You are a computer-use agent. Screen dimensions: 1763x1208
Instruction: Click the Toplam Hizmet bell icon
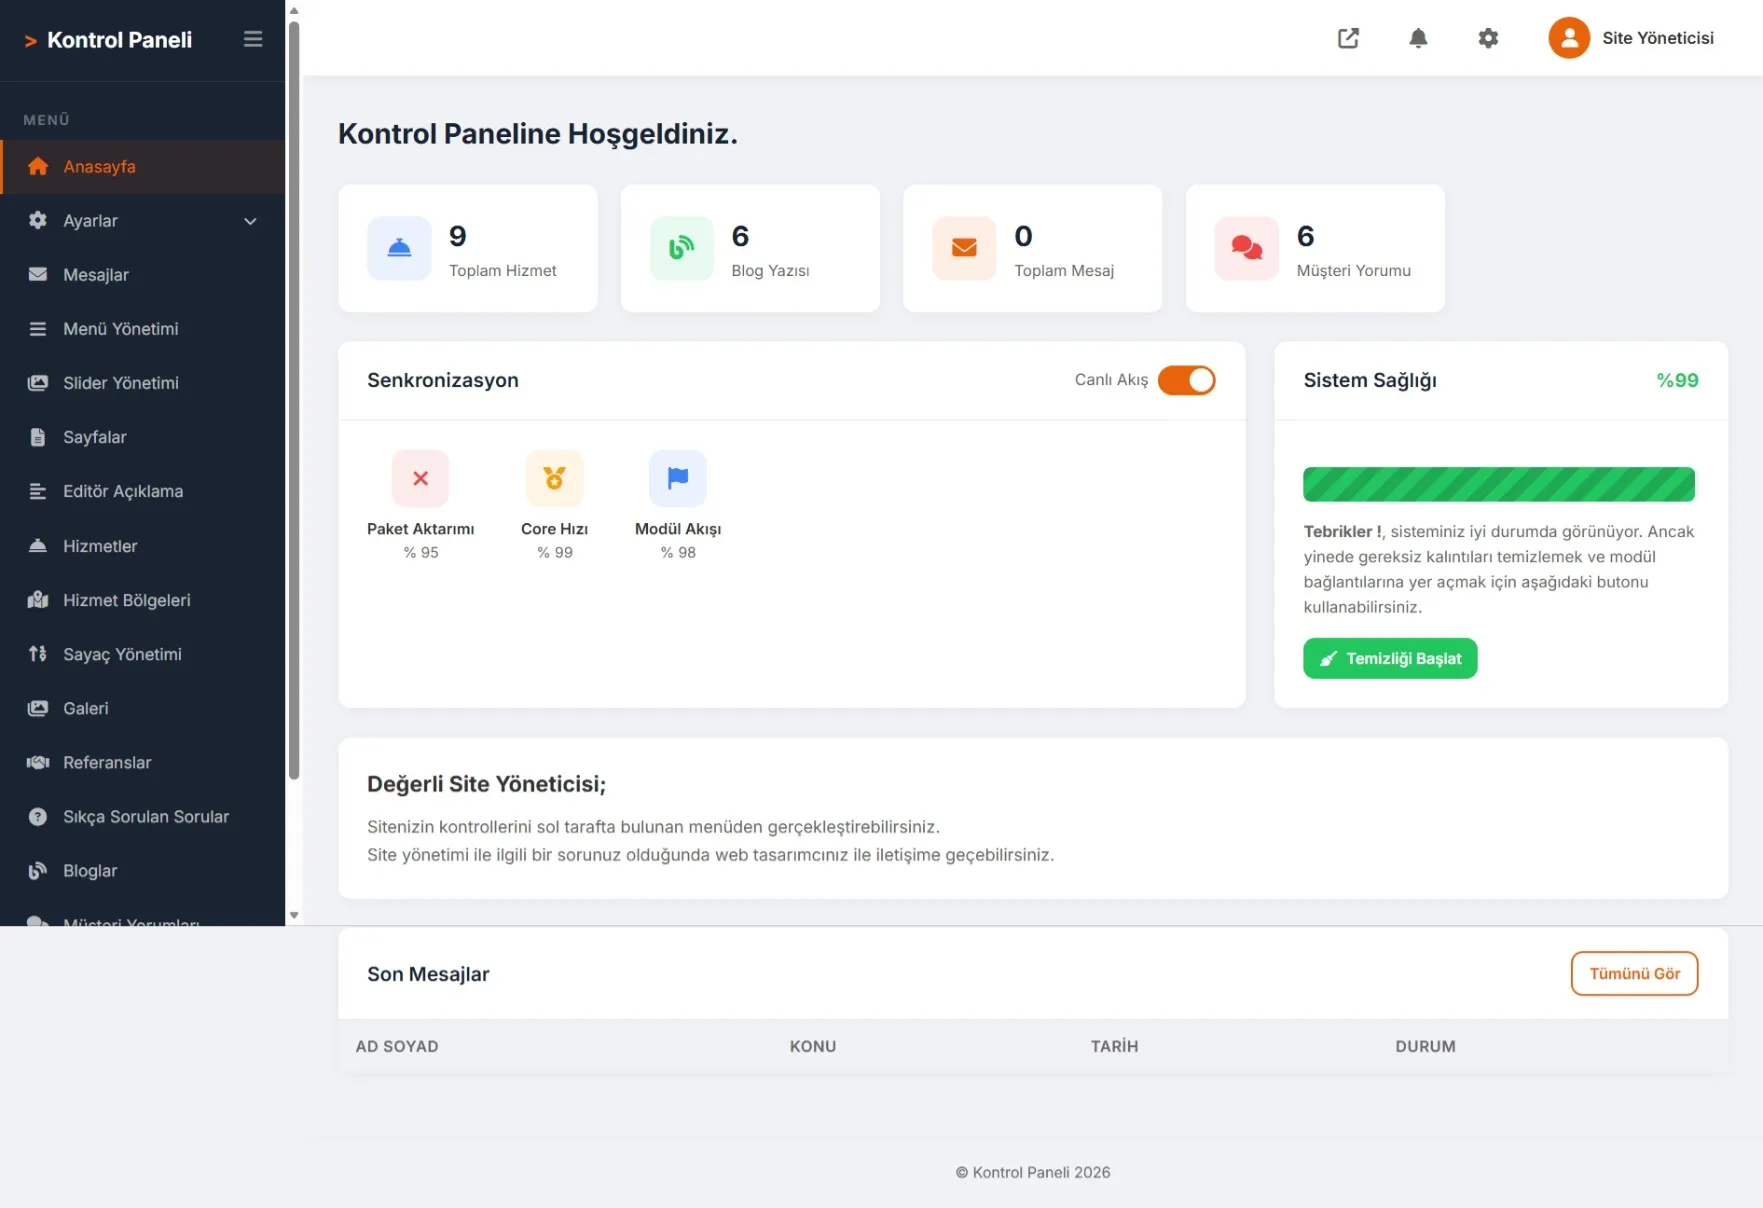coord(399,248)
